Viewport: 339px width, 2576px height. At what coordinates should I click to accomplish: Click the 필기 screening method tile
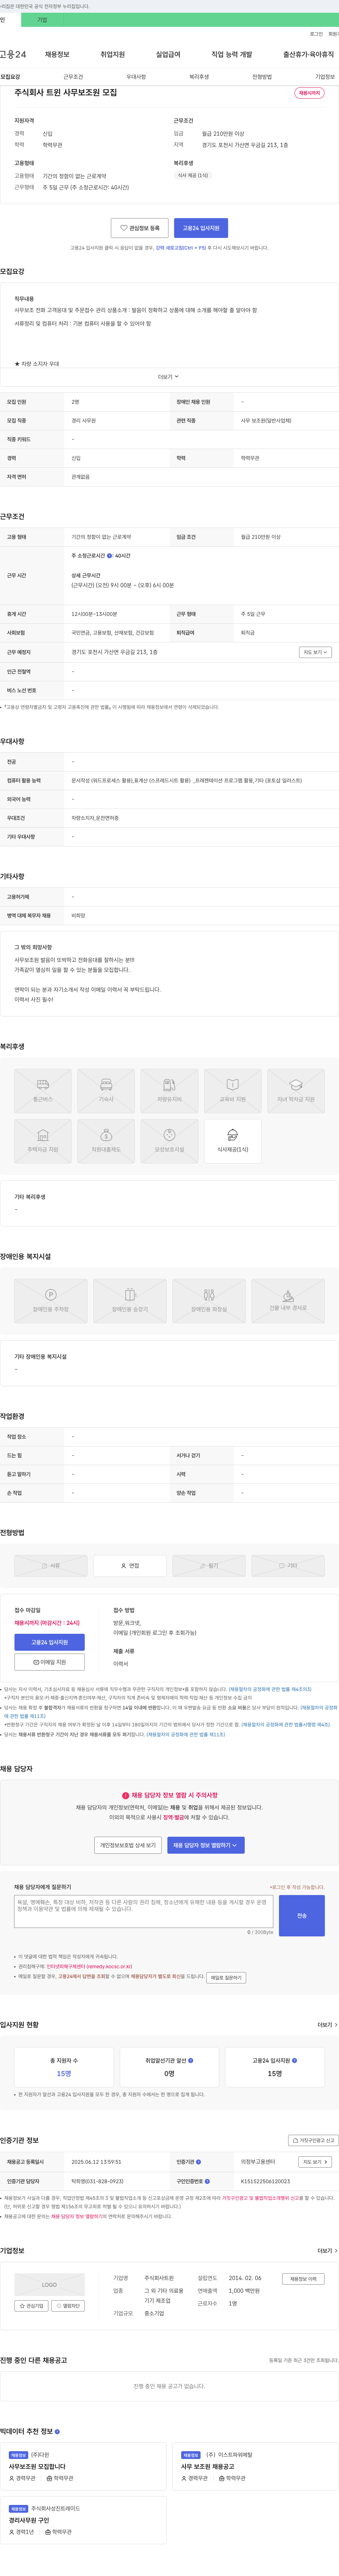[209, 1566]
